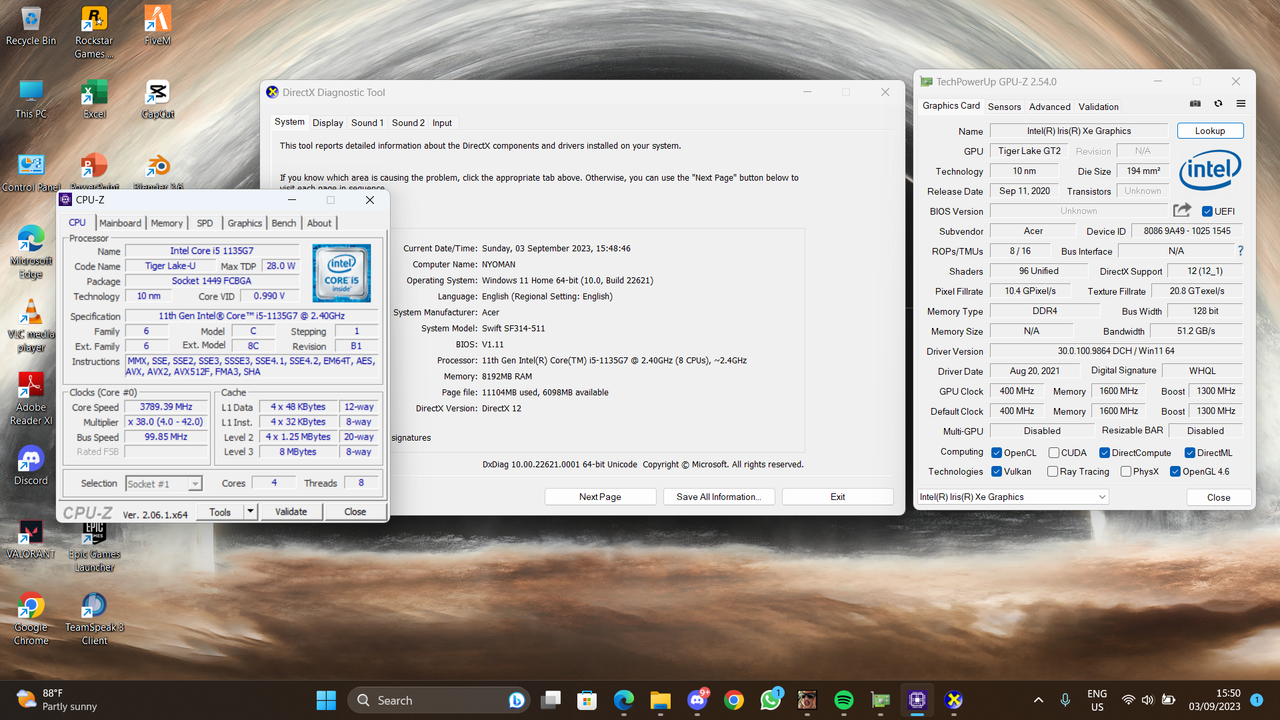
Task: Open the Memory tab in CPU-Z
Action: point(167,223)
